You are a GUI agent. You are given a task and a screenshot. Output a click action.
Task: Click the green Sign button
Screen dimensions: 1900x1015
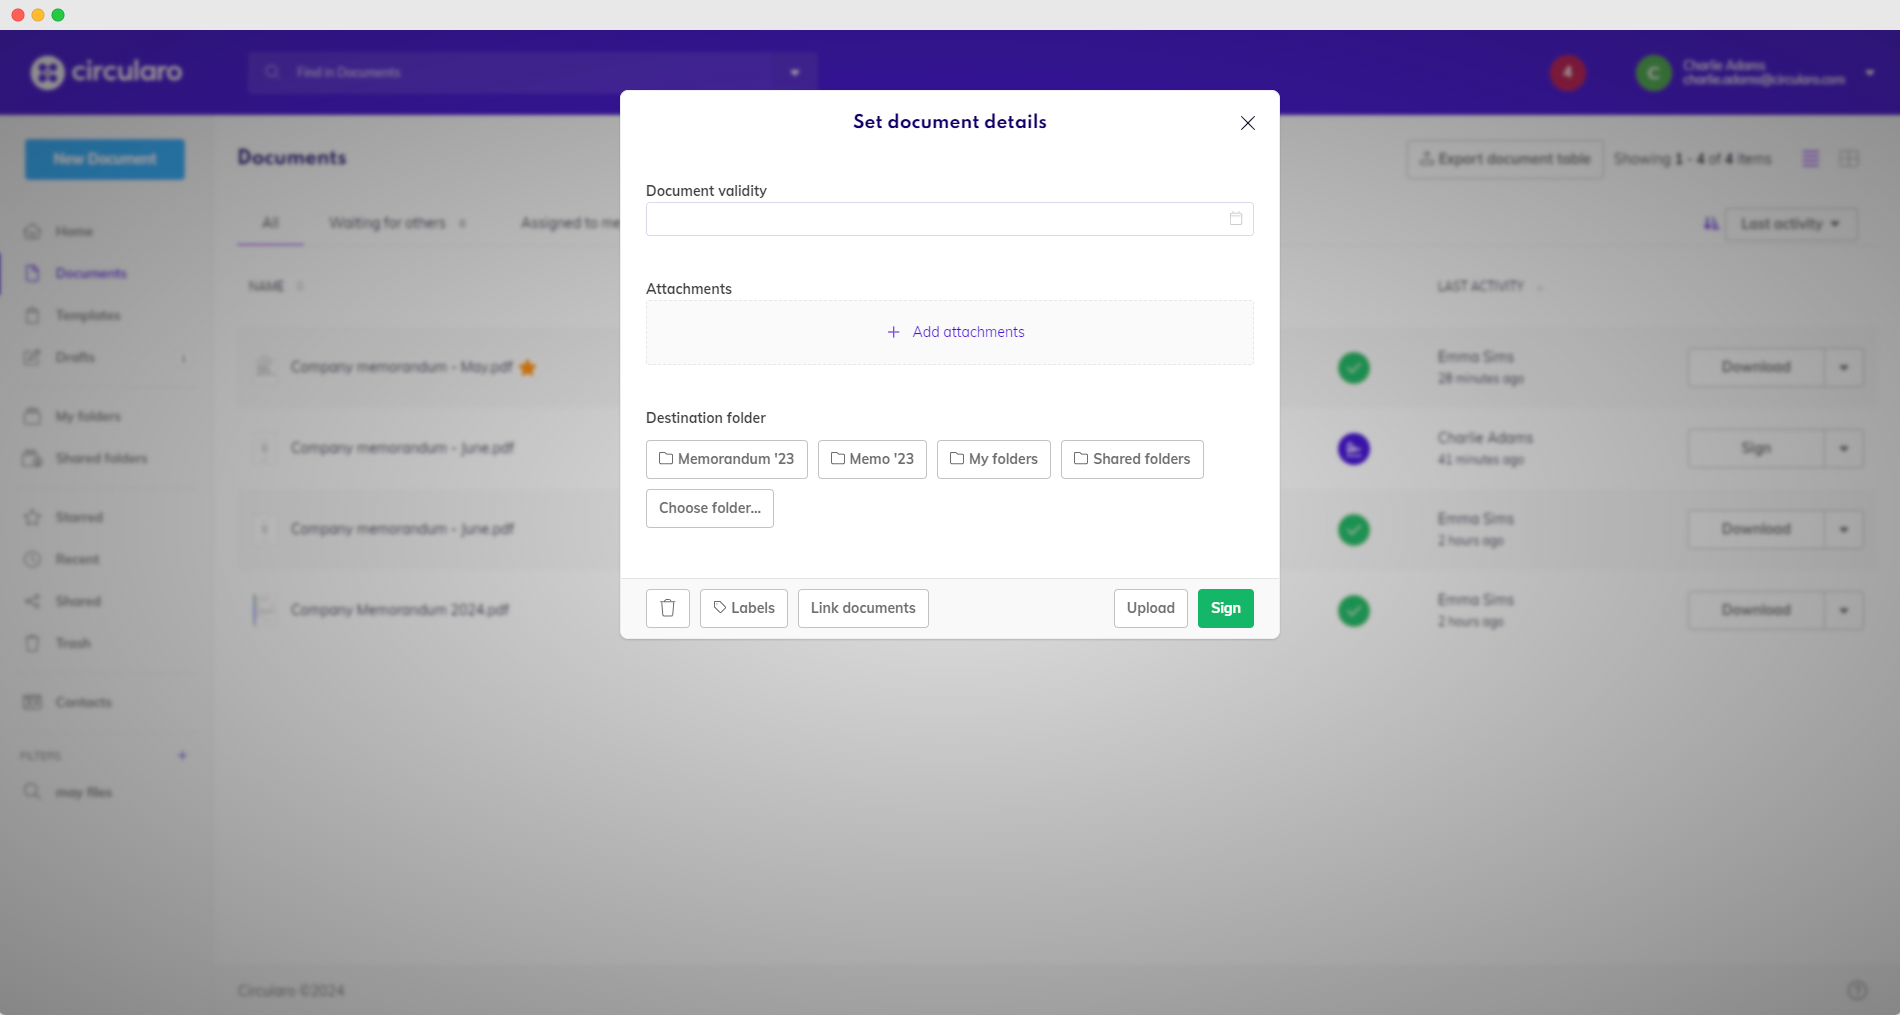[1226, 608]
